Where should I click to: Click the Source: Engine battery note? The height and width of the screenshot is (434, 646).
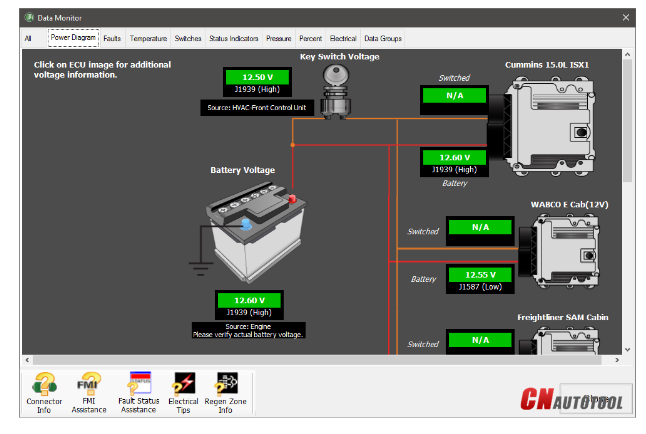248,330
